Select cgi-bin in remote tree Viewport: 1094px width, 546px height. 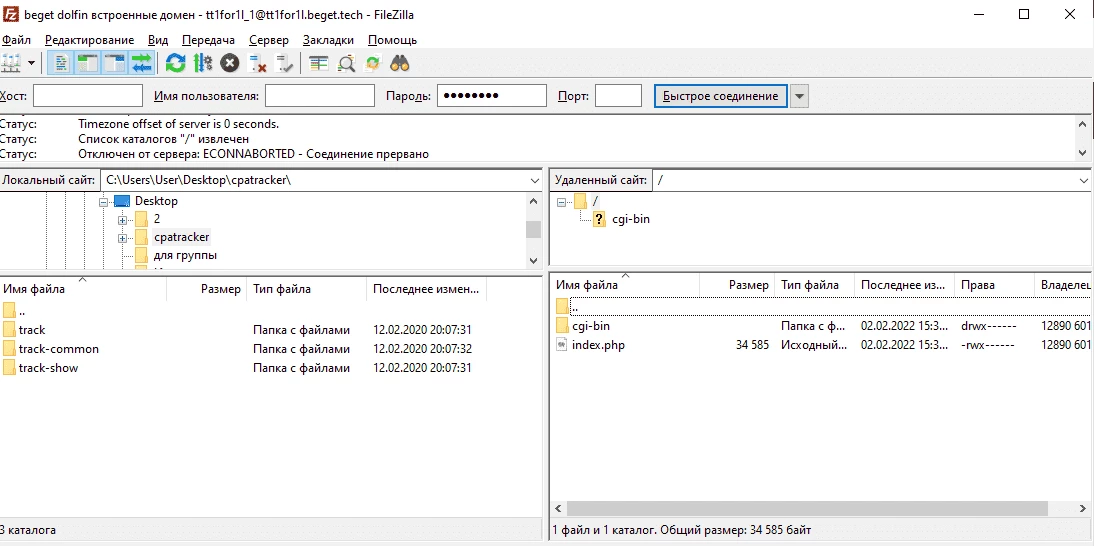coord(631,219)
